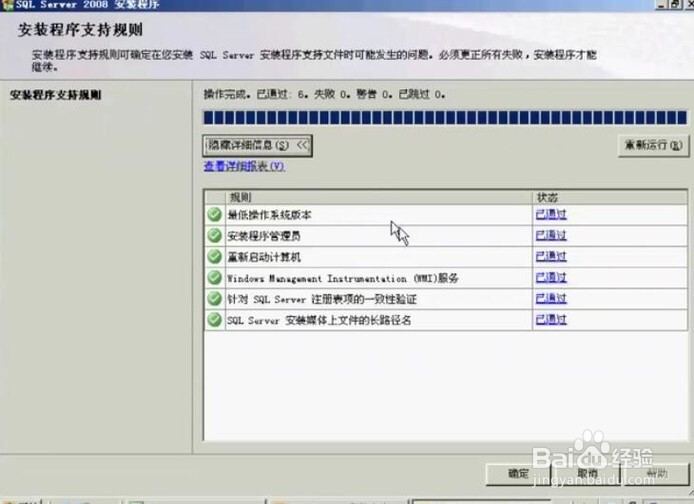Click the 重新运行 button
694x504 pixels.
pyautogui.click(x=653, y=145)
